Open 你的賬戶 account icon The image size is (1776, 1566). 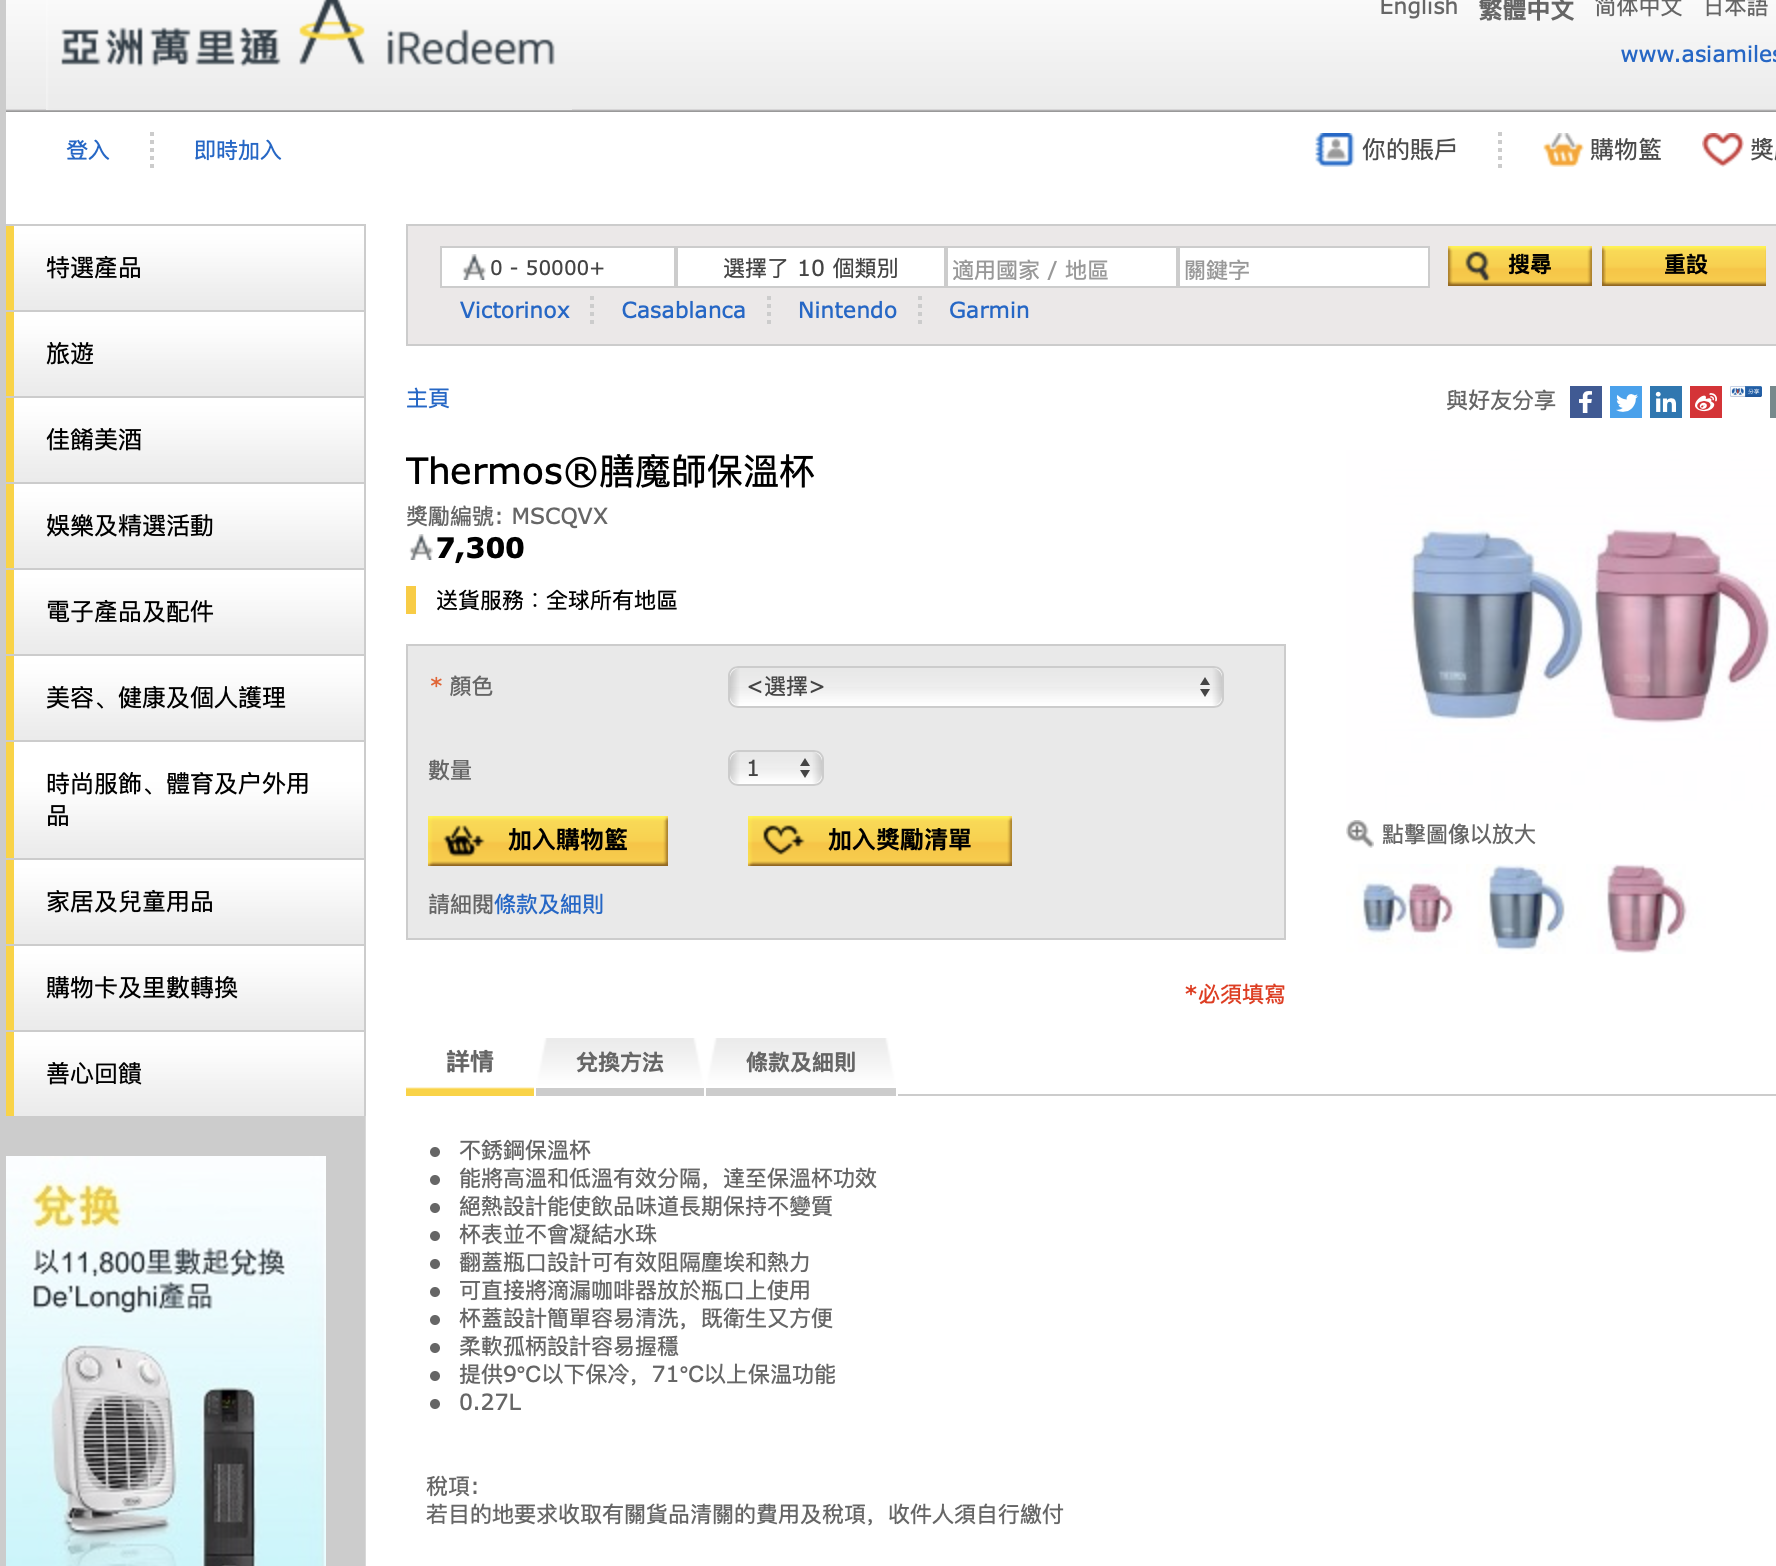click(x=1334, y=149)
